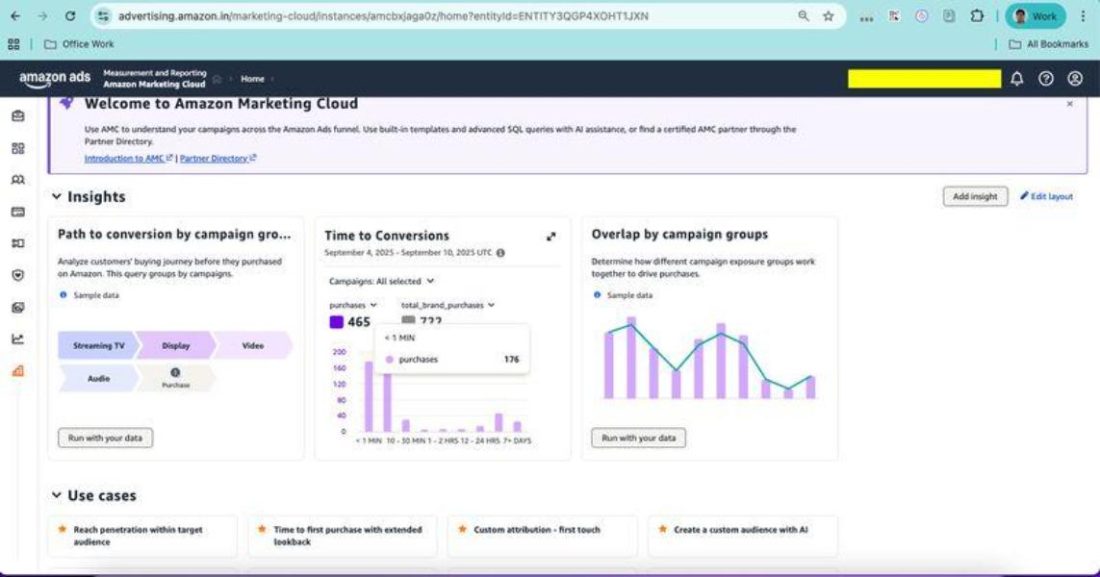Viewport: 1100px width, 577px height.
Task: Open the audiences people icon in sidebar
Action: coord(18,180)
